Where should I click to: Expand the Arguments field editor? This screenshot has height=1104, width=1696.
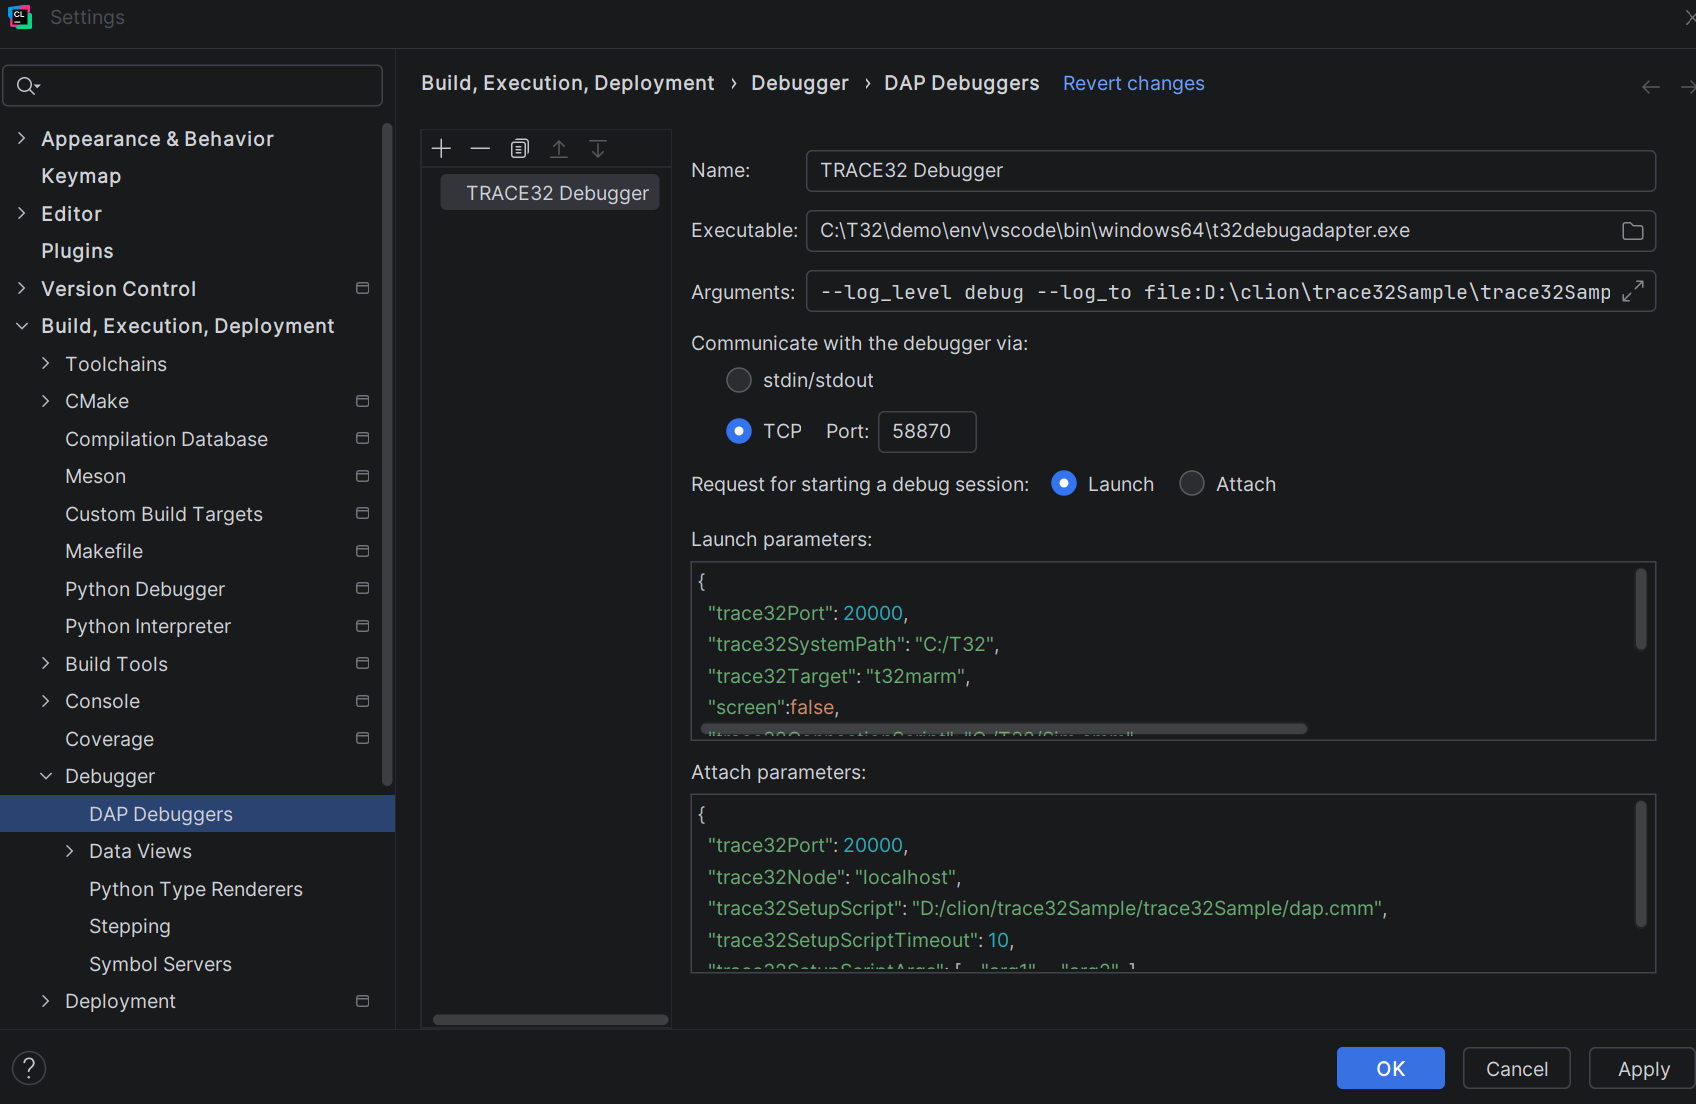point(1632,291)
